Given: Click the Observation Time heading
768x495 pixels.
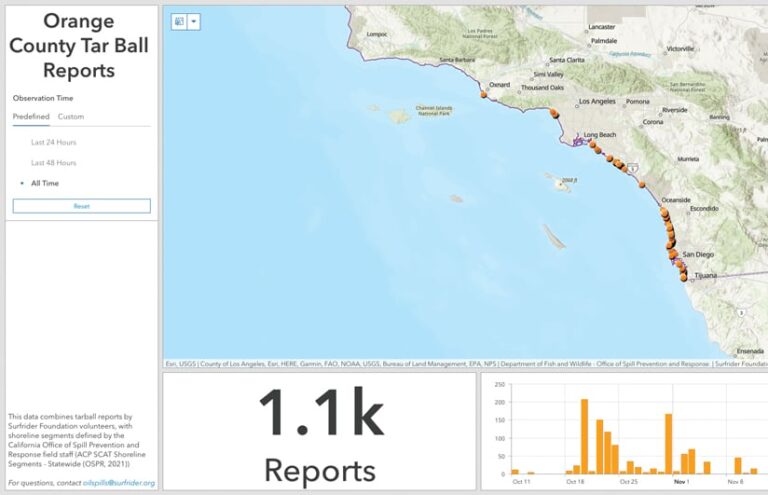Looking at the screenshot, I should (x=43, y=98).
